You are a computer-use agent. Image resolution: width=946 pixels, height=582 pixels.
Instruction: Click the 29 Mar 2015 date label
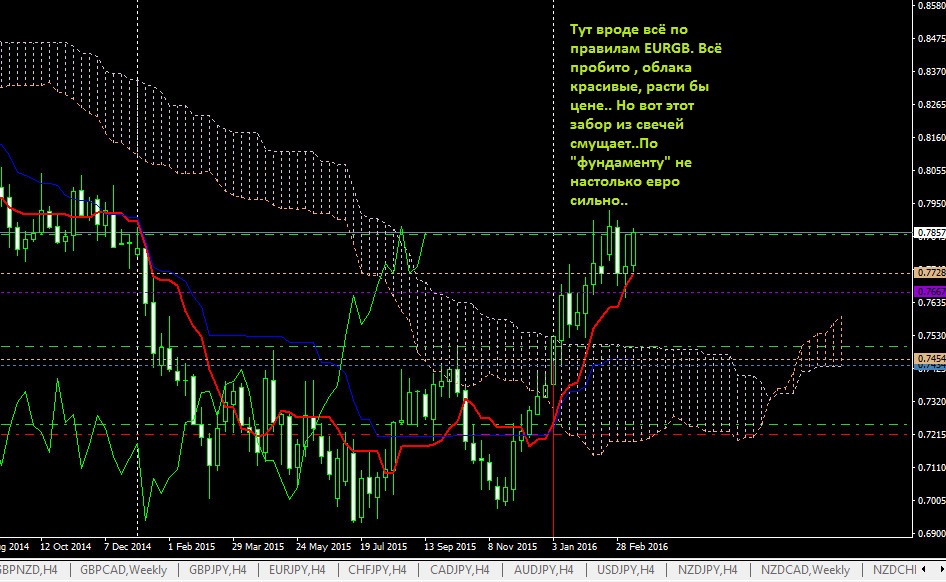258,546
